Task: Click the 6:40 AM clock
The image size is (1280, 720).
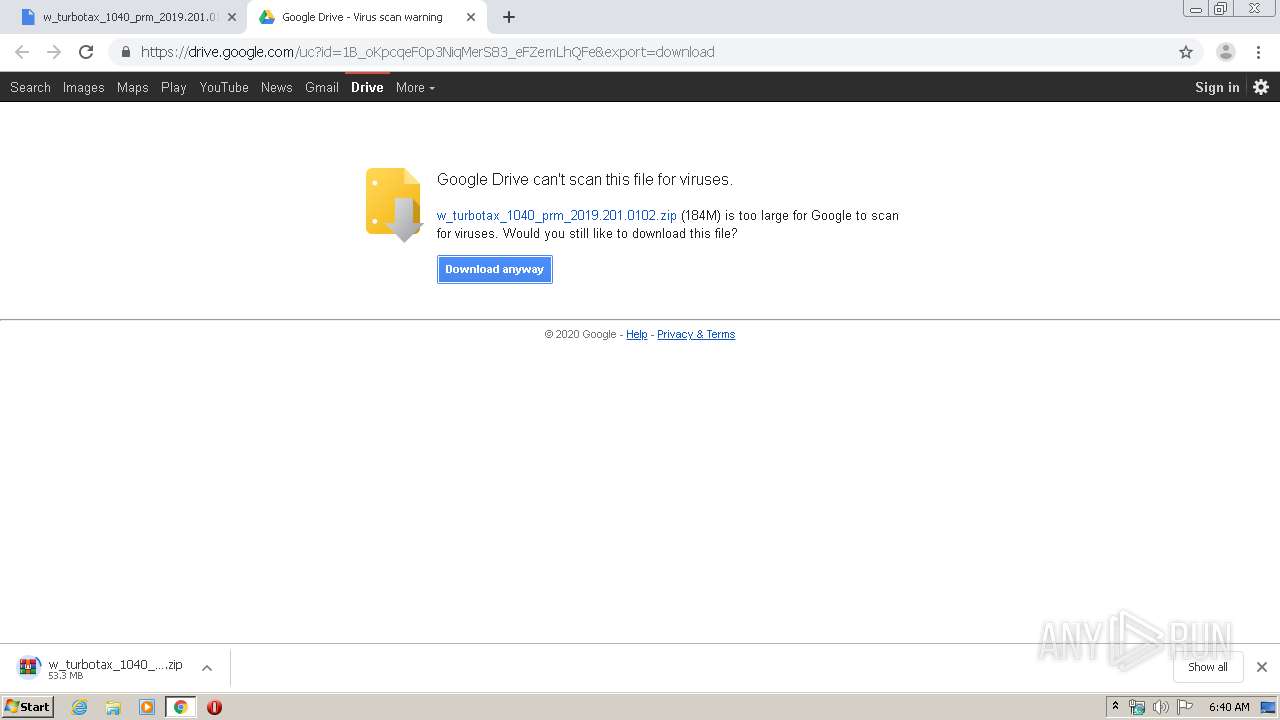Action: pos(1229,707)
